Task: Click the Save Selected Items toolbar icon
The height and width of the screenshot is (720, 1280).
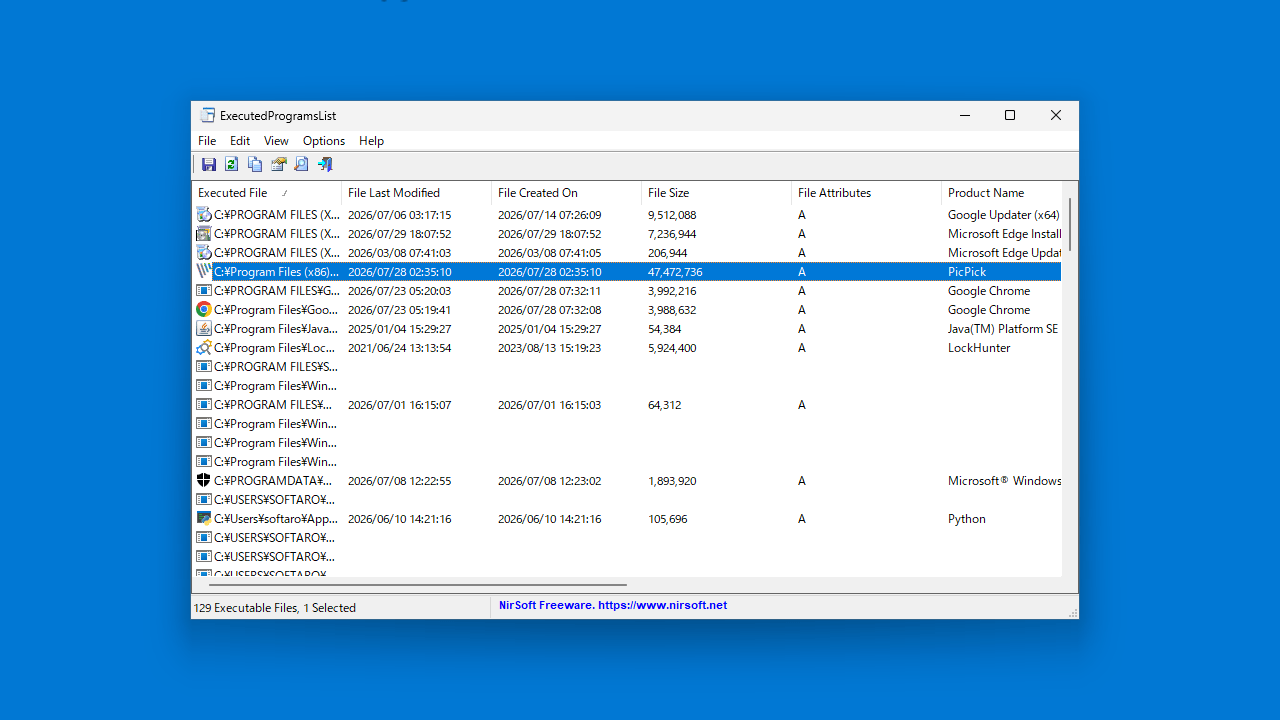Action: pos(209,165)
